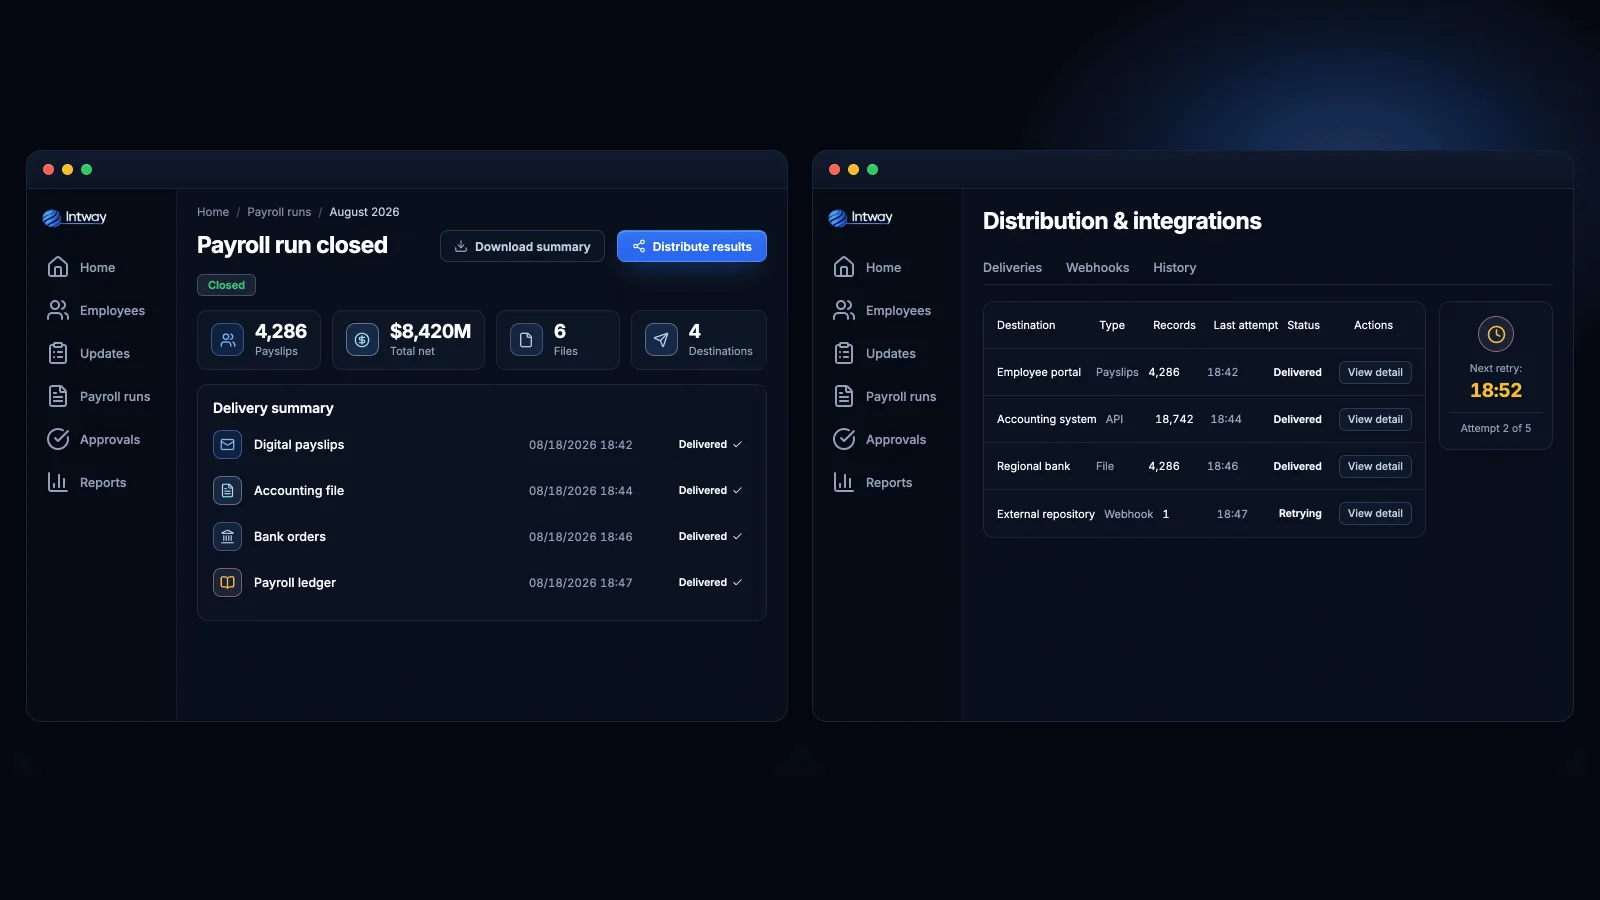
Task: Click the Payroll runs breadcrumb link
Action: pyautogui.click(x=279, y=212)
